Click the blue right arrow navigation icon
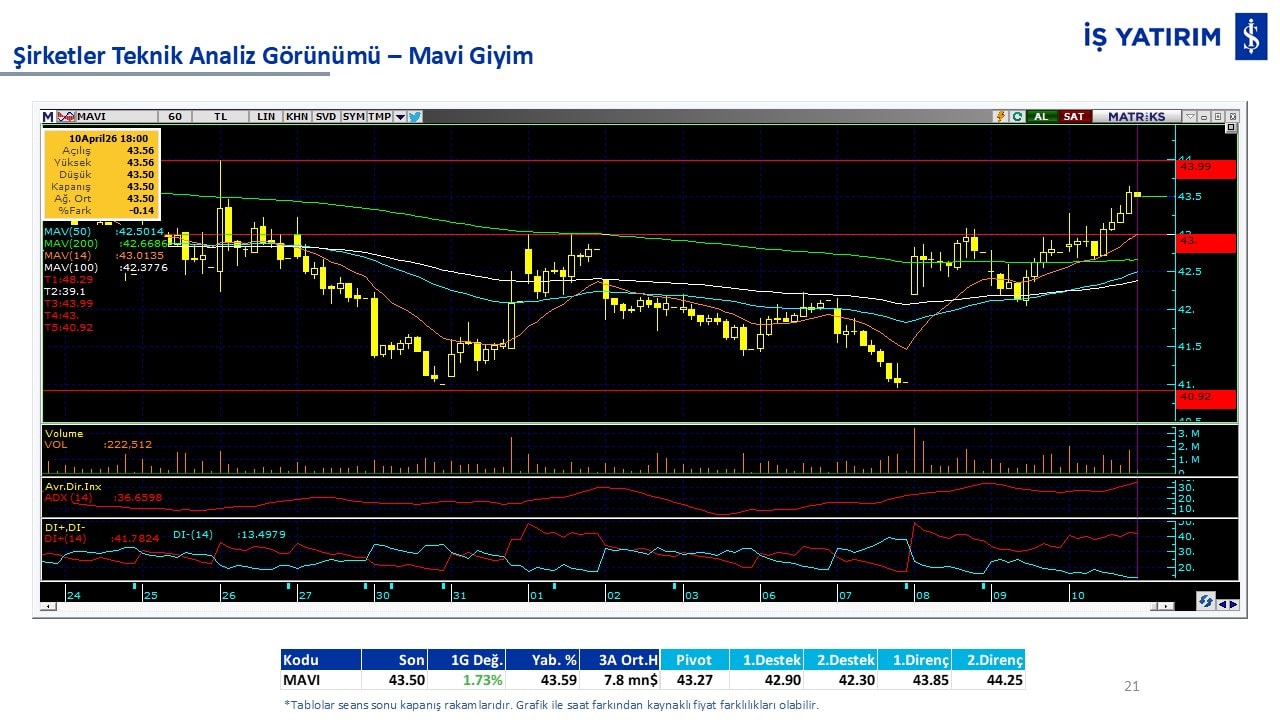Image resolution: width=1280 pixels, height=720 pixels. pyautogui.click(x=1233, y=603)
